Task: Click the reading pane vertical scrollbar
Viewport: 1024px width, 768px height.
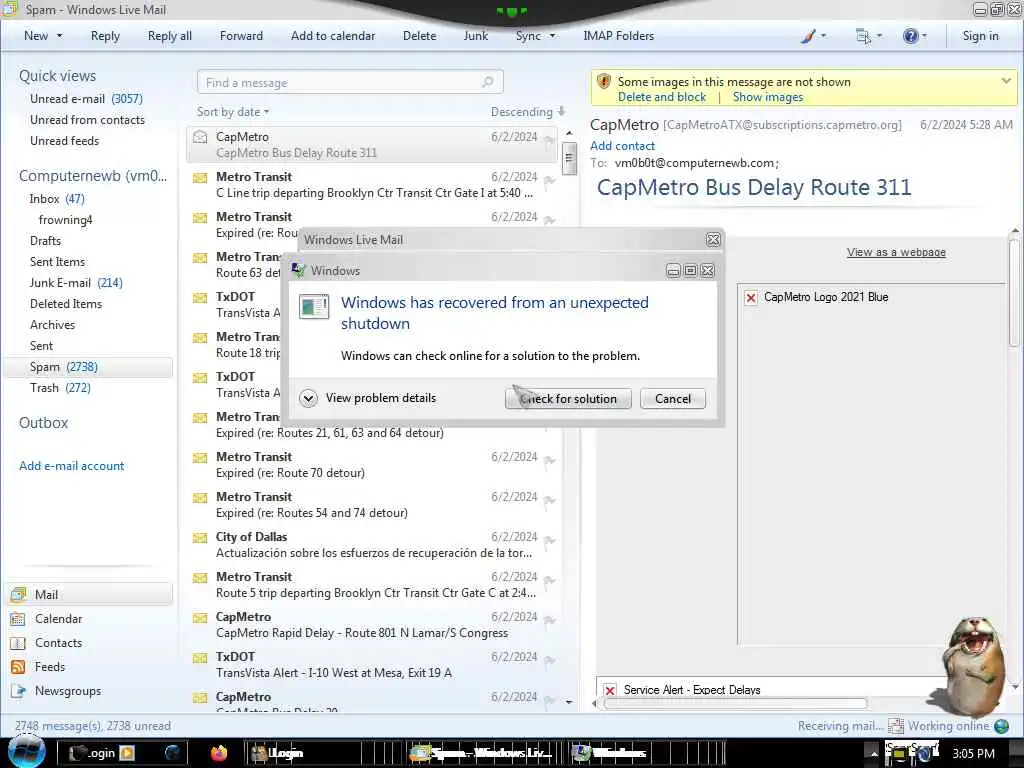Action: pyautogui.click(x=1014, y=293)
